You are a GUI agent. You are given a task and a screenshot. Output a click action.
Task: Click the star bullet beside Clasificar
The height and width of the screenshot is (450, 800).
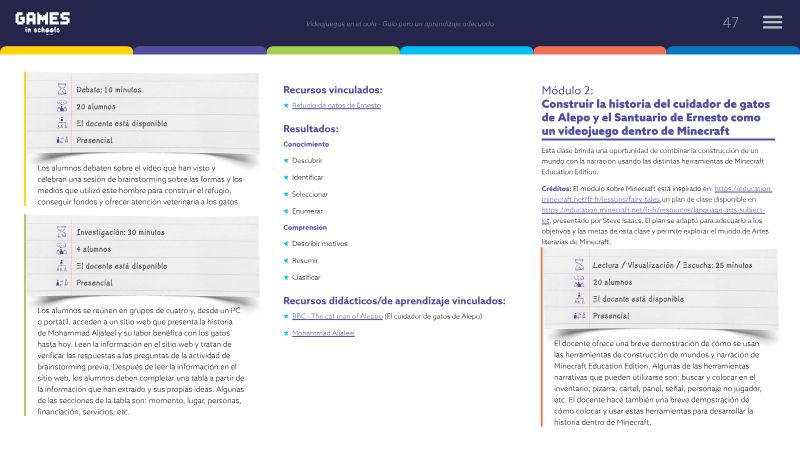pos(286,278)
